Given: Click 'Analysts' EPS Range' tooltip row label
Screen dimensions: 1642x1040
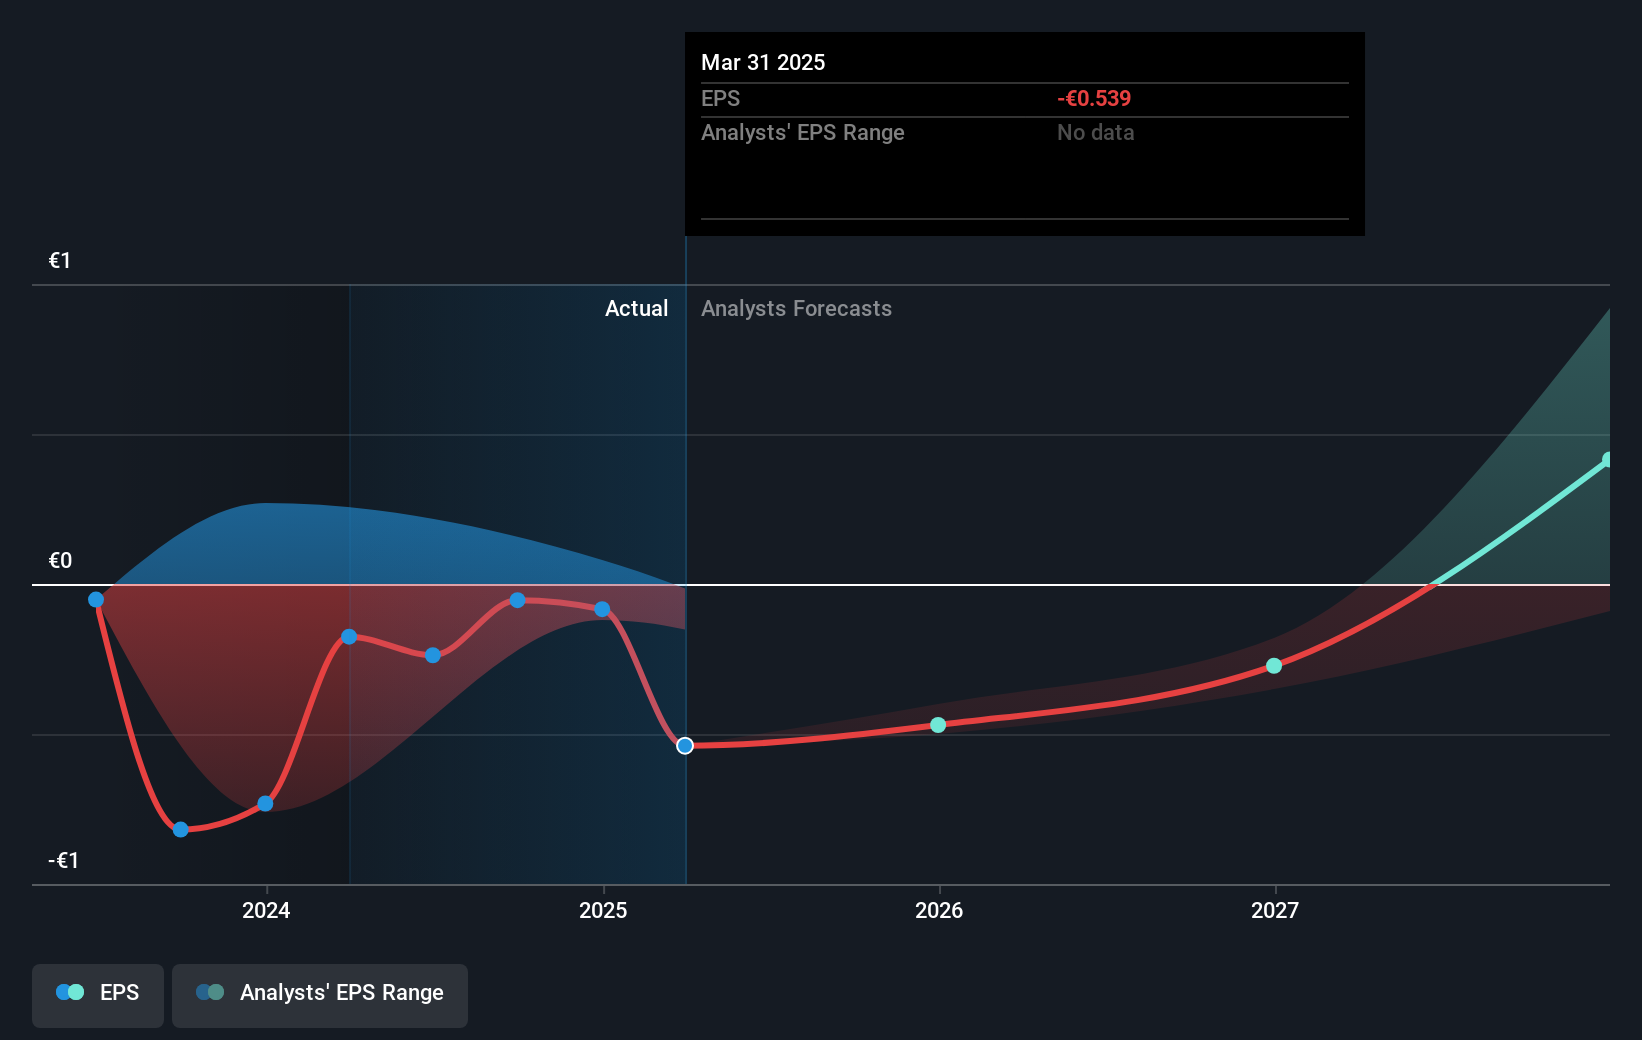Looking at the screenshot, I should [802, 132].
